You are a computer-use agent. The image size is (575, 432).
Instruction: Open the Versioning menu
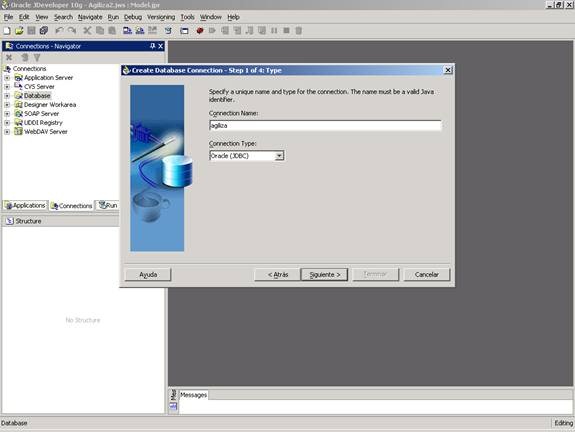coord(161,17)
